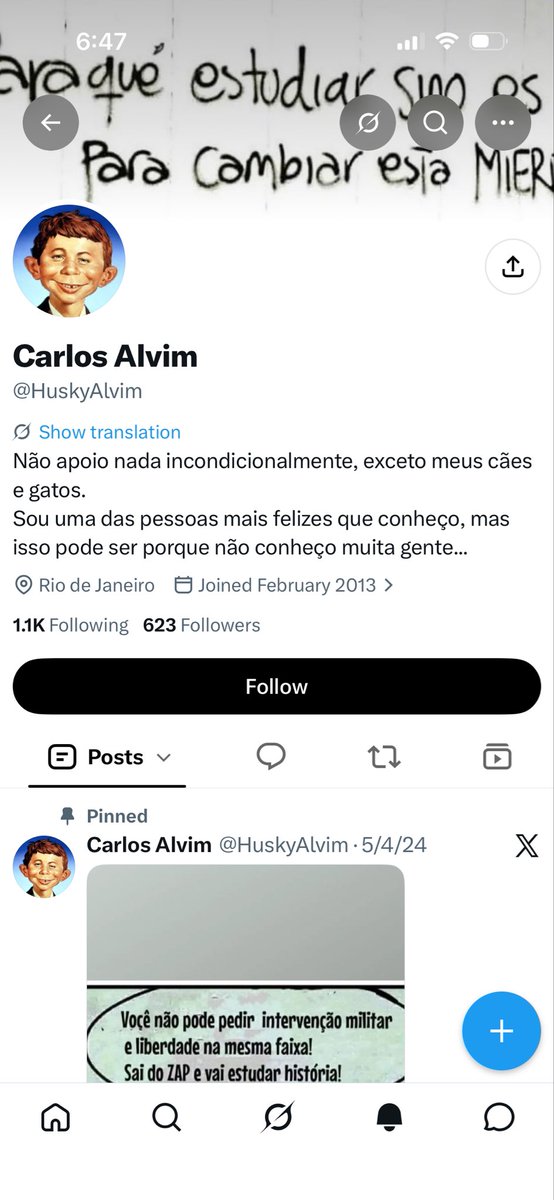Open Home in bottom navigation
The image size is (554, 1200).
56,1117
